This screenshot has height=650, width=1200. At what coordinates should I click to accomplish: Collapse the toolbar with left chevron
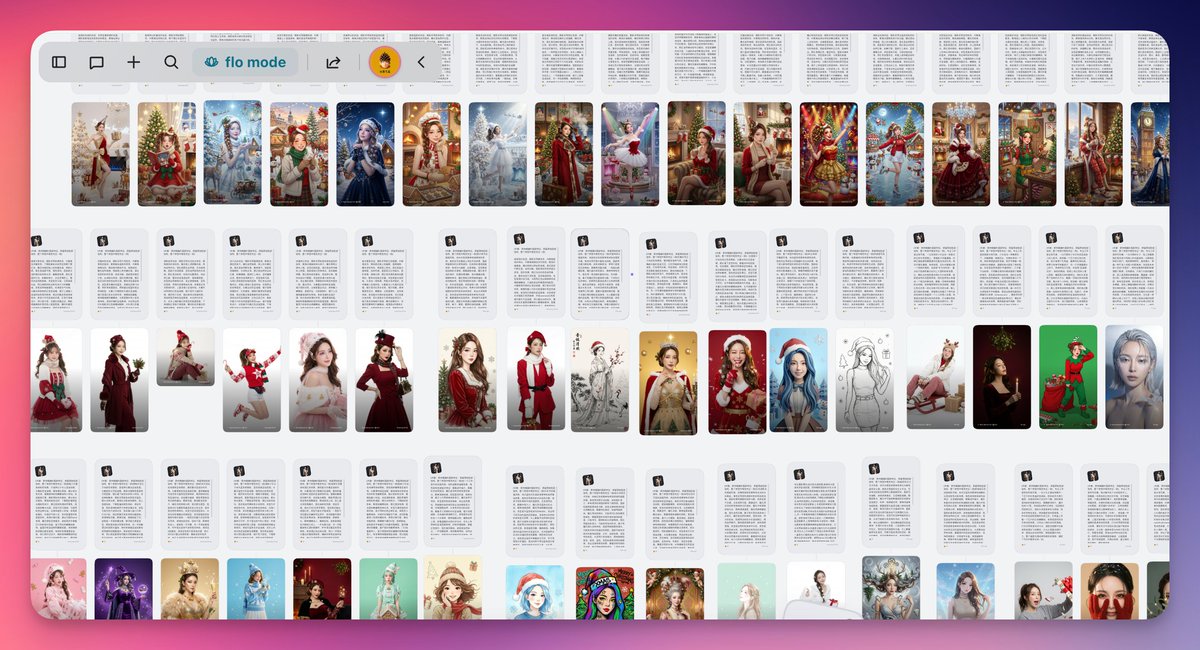421,62
